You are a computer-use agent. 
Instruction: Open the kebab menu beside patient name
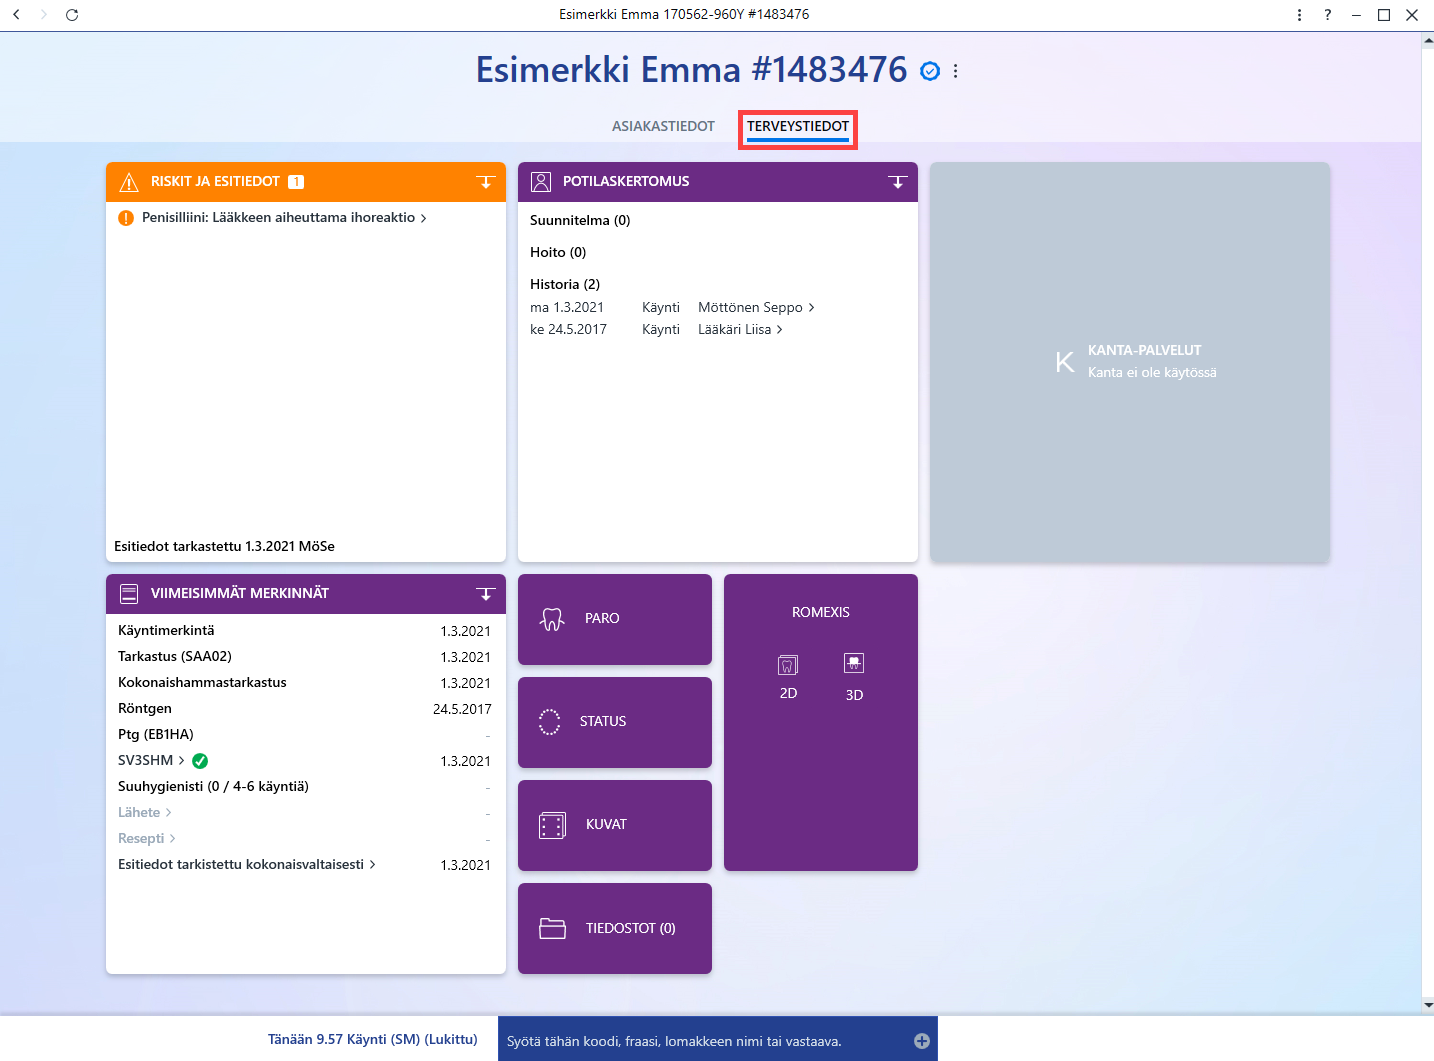click(x=956, y=71)
